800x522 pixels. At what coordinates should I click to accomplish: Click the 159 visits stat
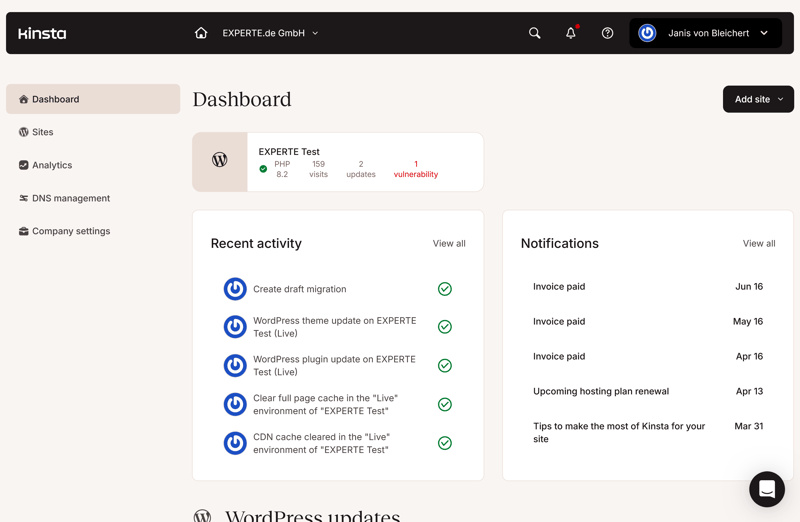point(318,169)
